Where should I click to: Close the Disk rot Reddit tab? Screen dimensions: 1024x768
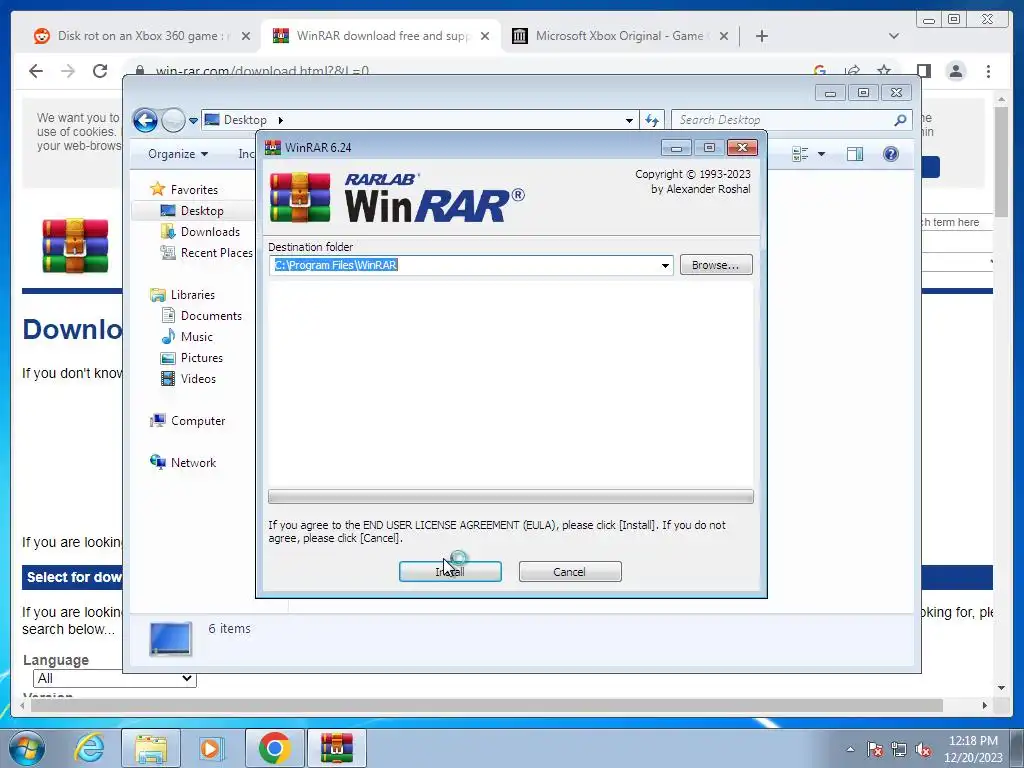tap(246, 36)
